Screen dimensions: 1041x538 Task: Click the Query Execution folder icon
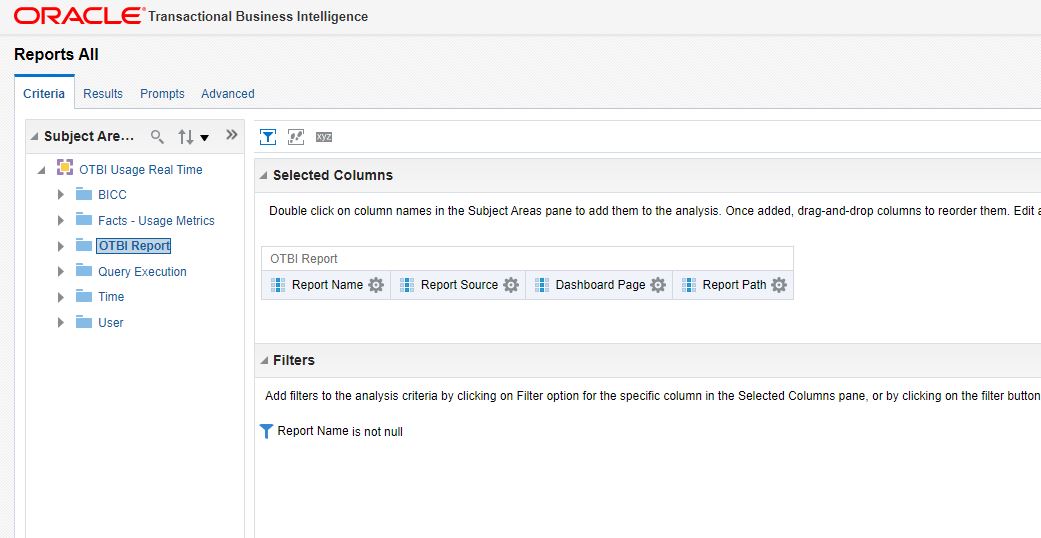pyautogui.click(x=84, y=270)
